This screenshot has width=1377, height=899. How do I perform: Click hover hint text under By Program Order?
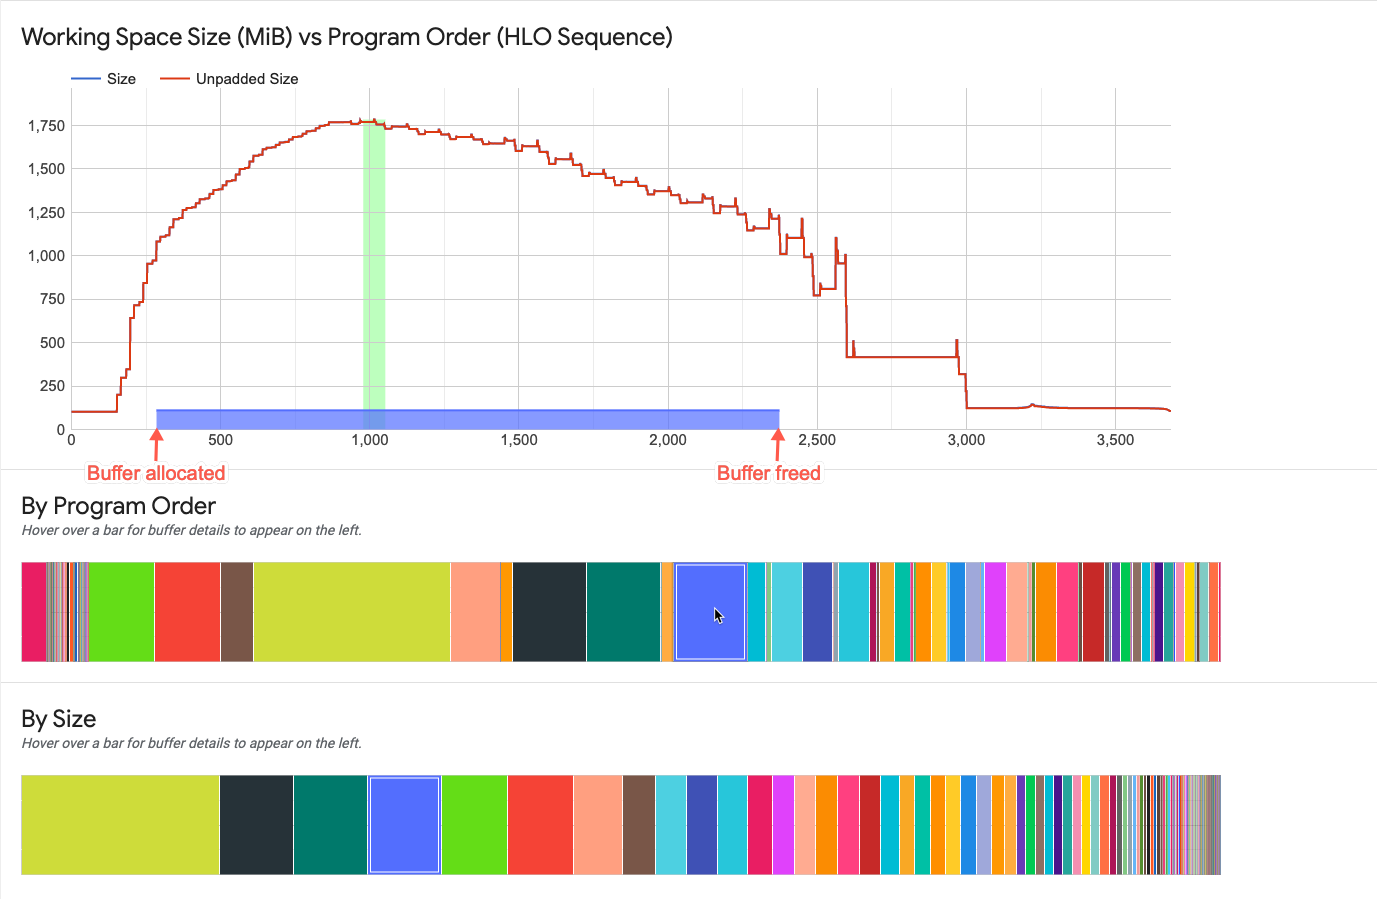point(192,530)
